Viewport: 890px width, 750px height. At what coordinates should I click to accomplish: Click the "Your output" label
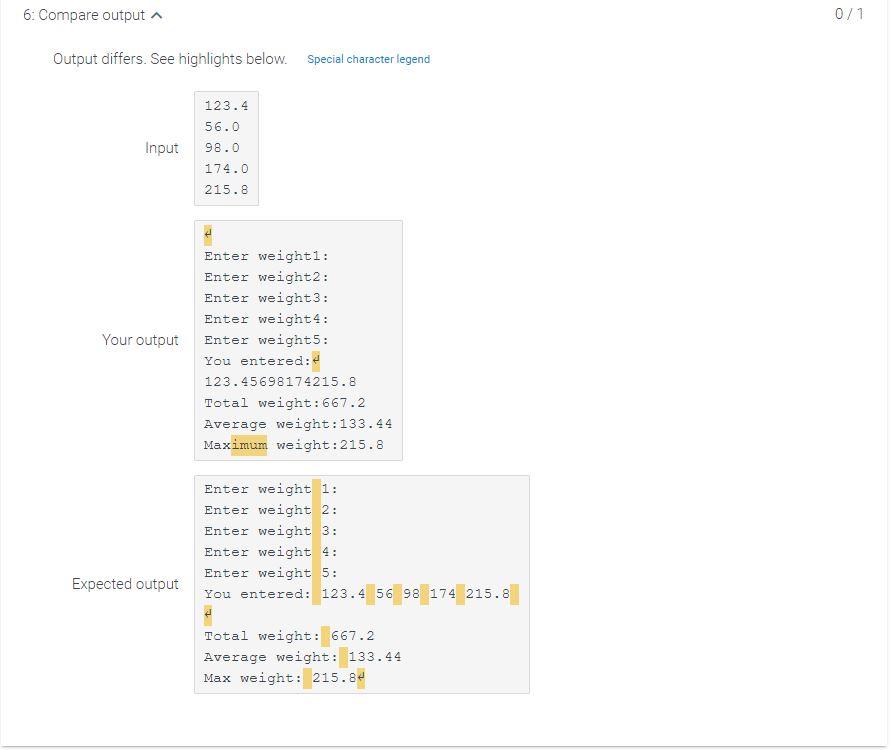tap(141, 340)
